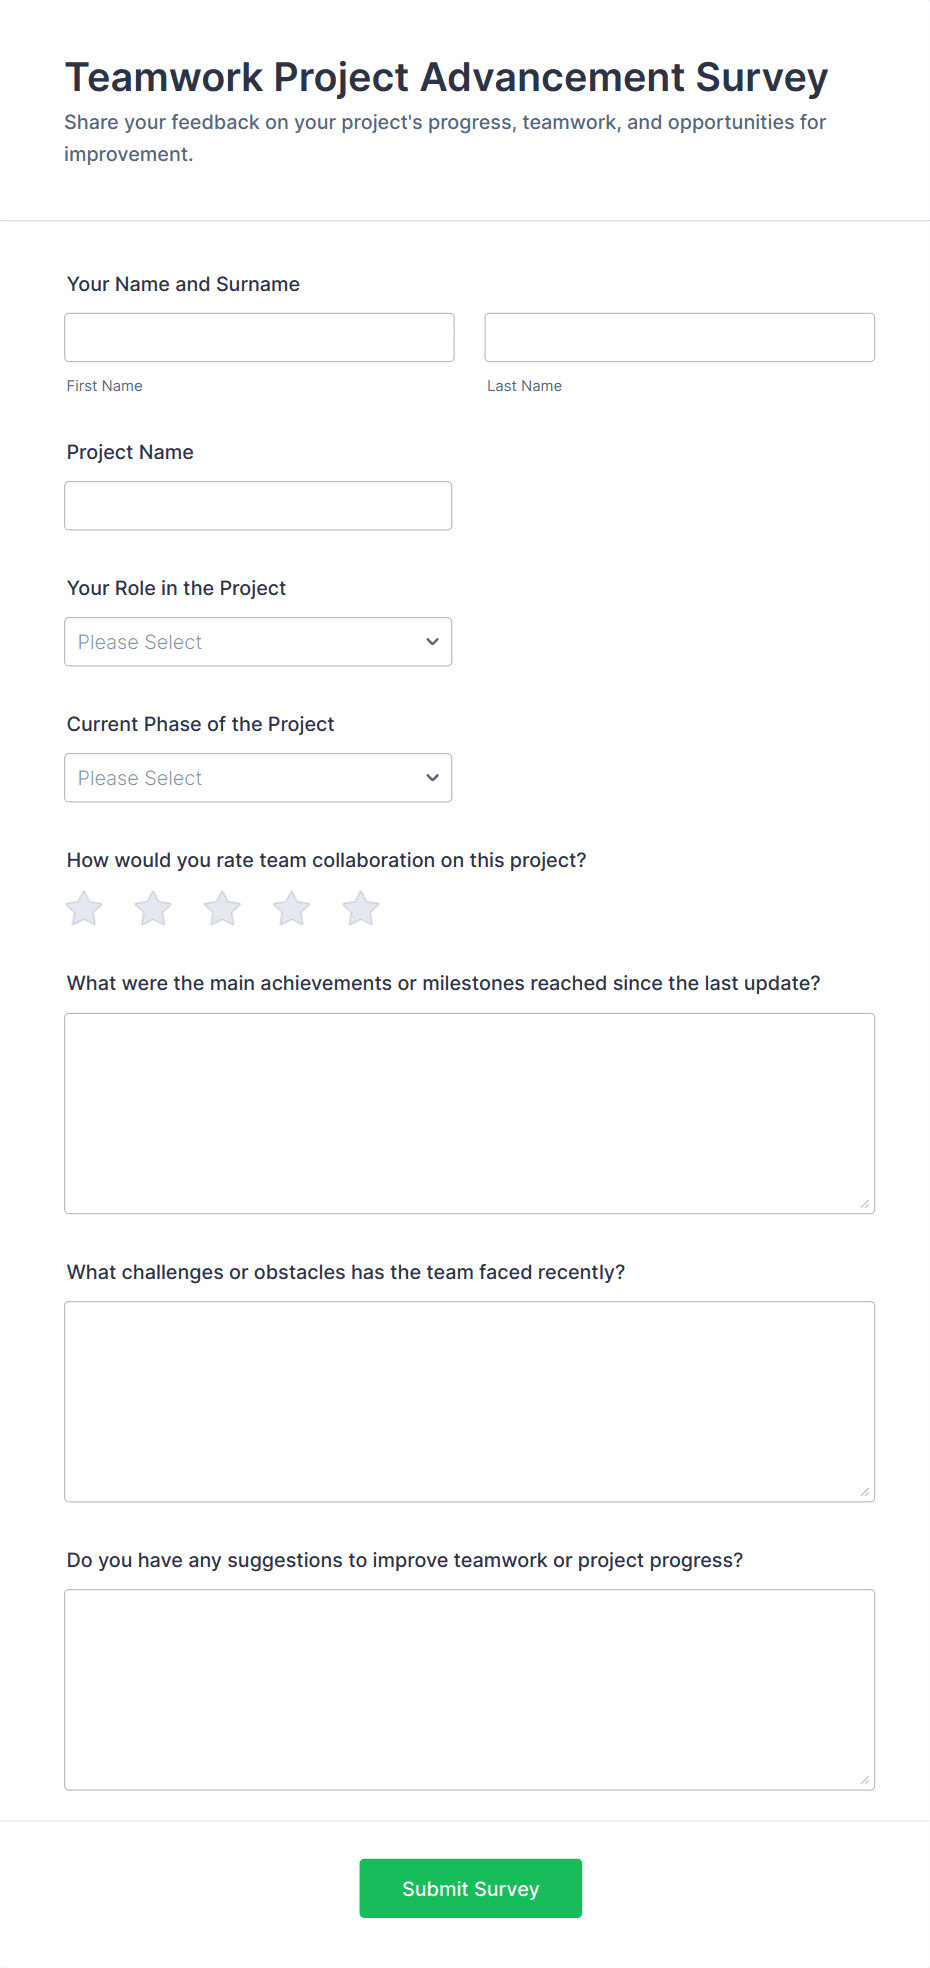Click into the Last Name field
The width and height of the screenshot is (930, 1968).
679,338
